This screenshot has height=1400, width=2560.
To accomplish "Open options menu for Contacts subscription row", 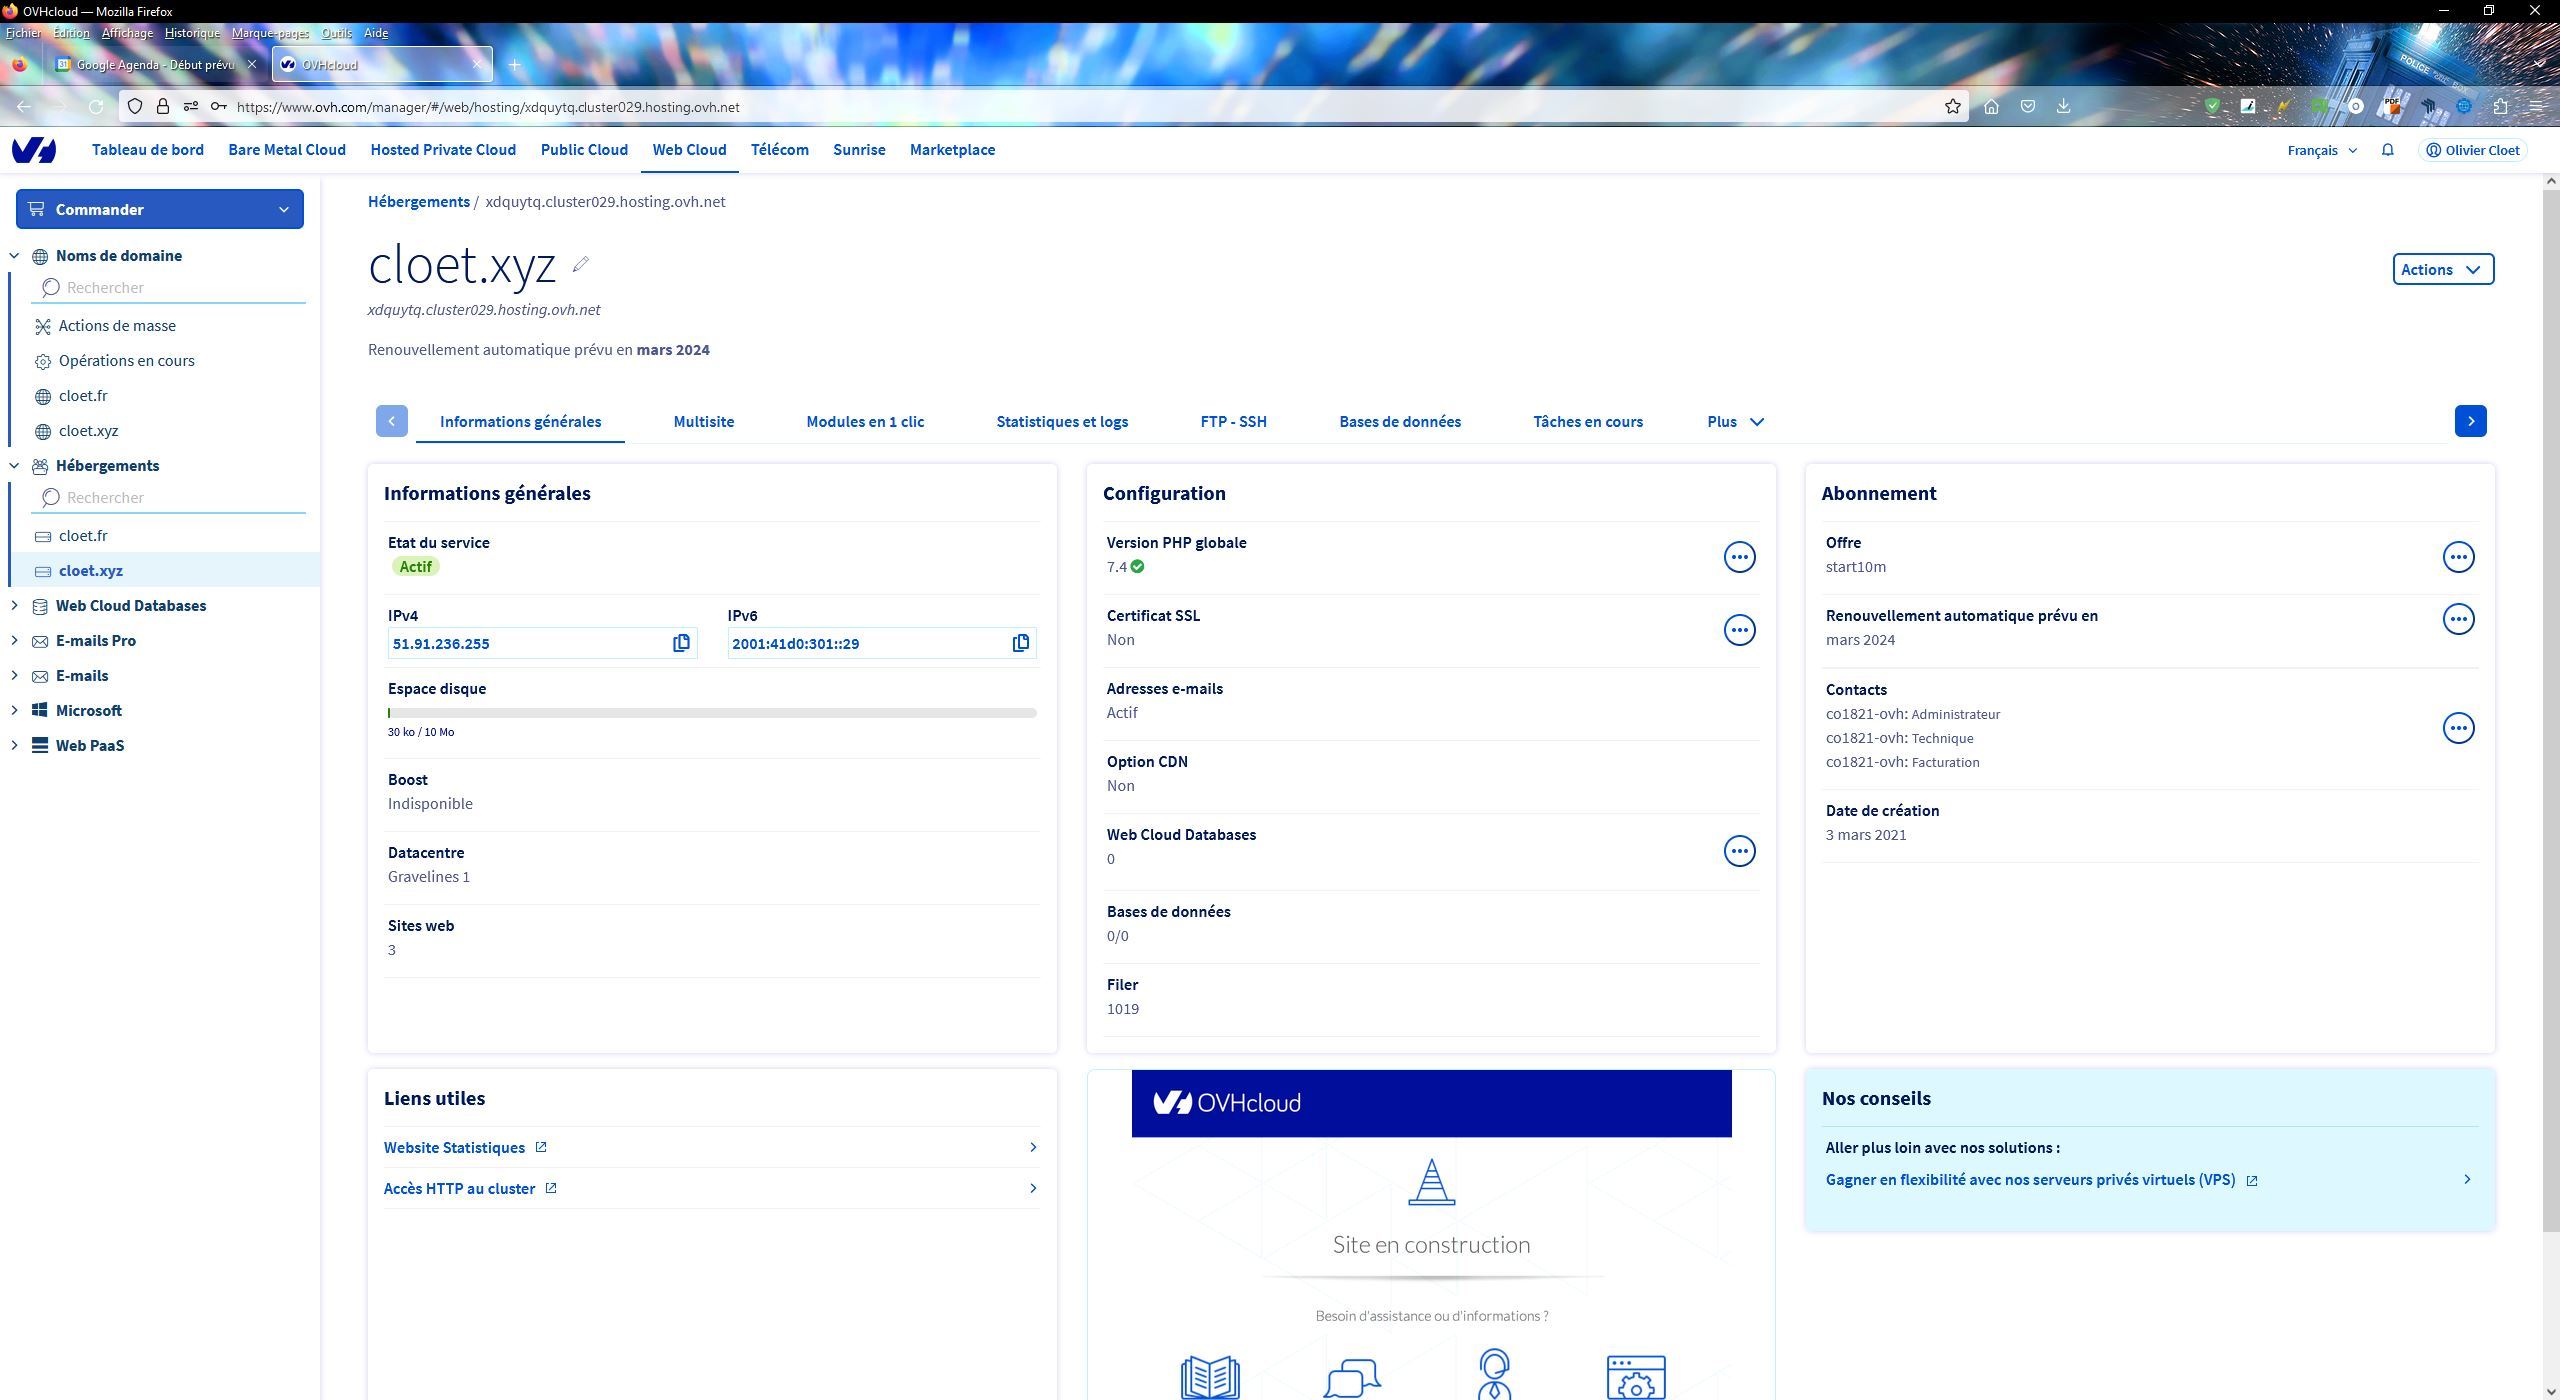I will [x=2458, y=728].
